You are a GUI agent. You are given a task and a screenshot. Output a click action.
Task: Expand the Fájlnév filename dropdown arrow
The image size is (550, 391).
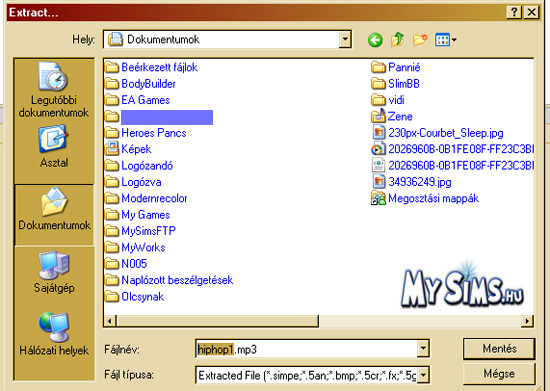coord(423,349)
